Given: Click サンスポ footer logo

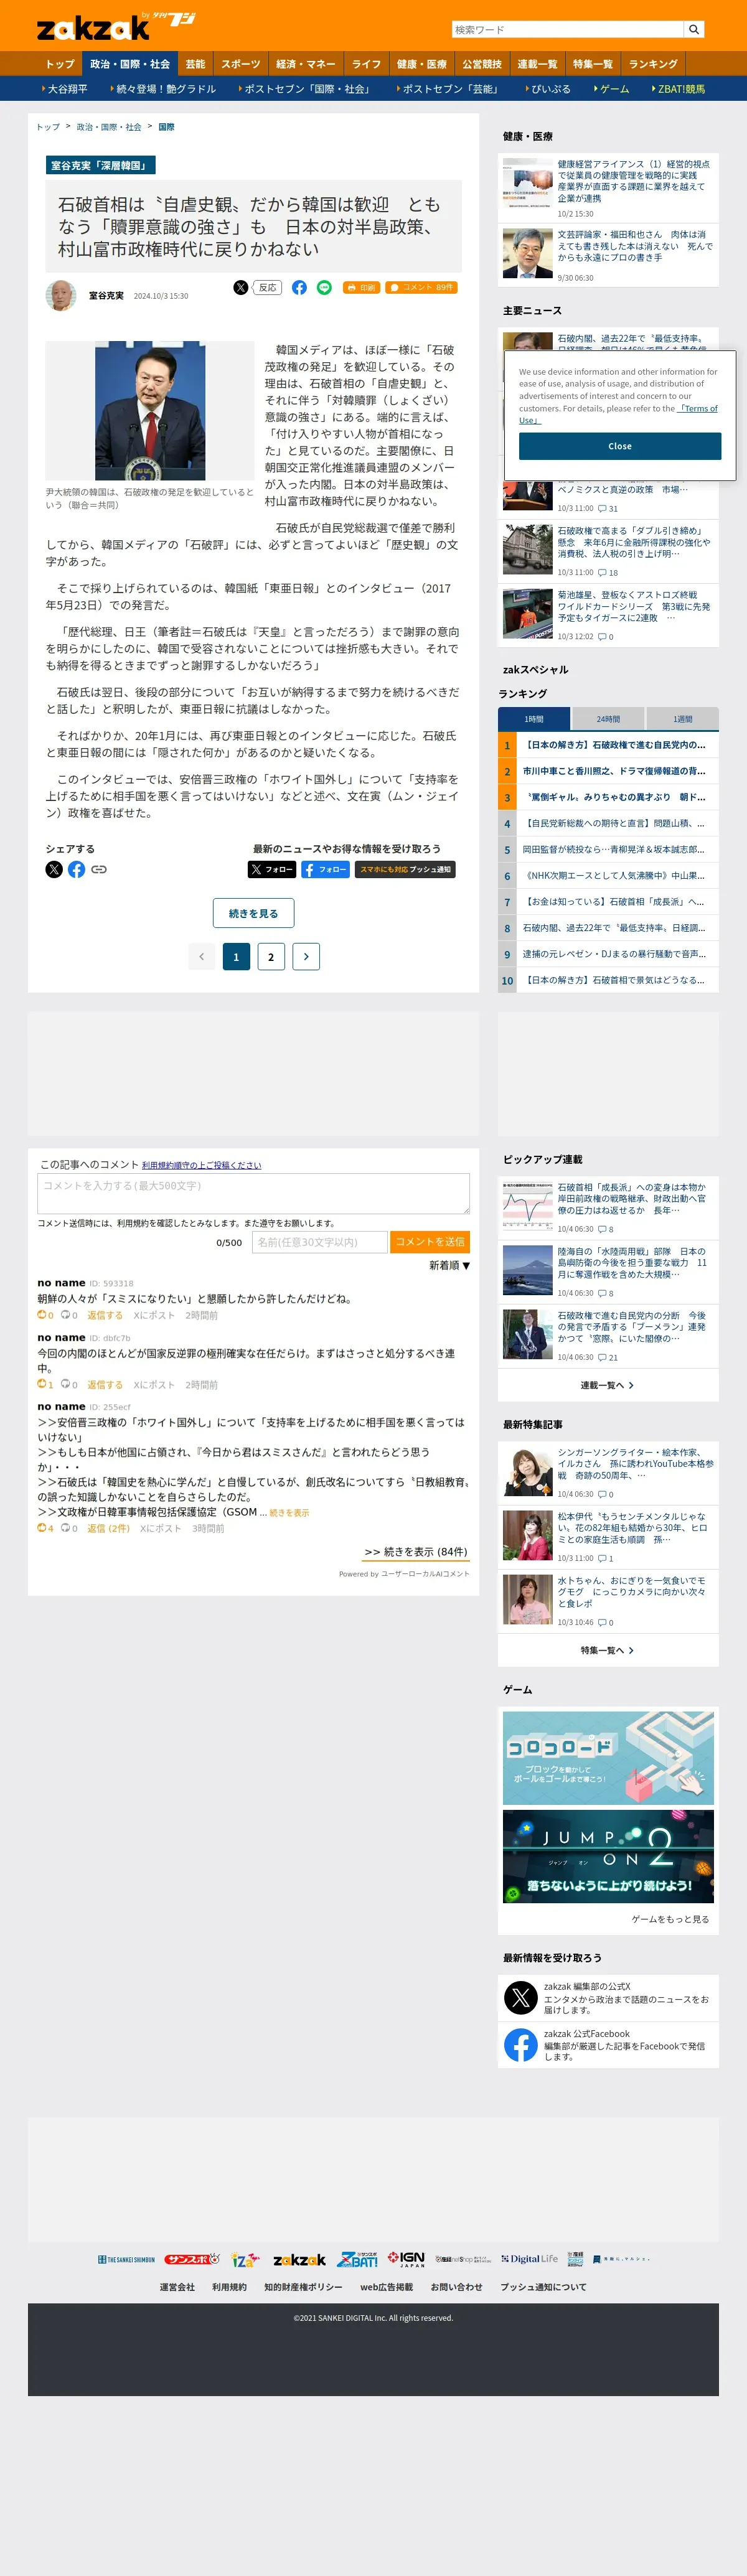Looking at the screenshot, I should tap(192, 2259).
